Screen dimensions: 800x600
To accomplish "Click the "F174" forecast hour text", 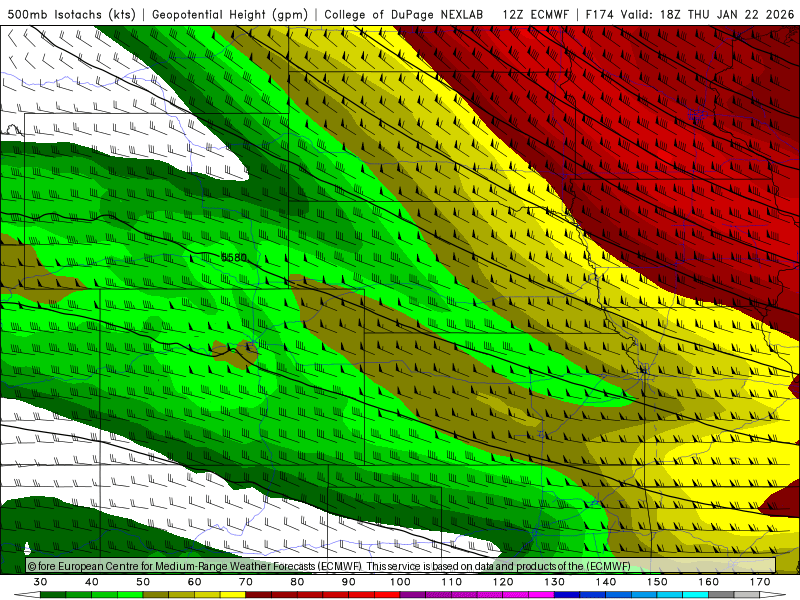I will point(599,14).
